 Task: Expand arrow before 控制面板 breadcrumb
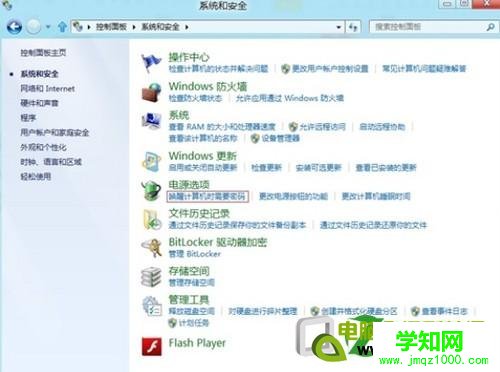coord(89,27)
